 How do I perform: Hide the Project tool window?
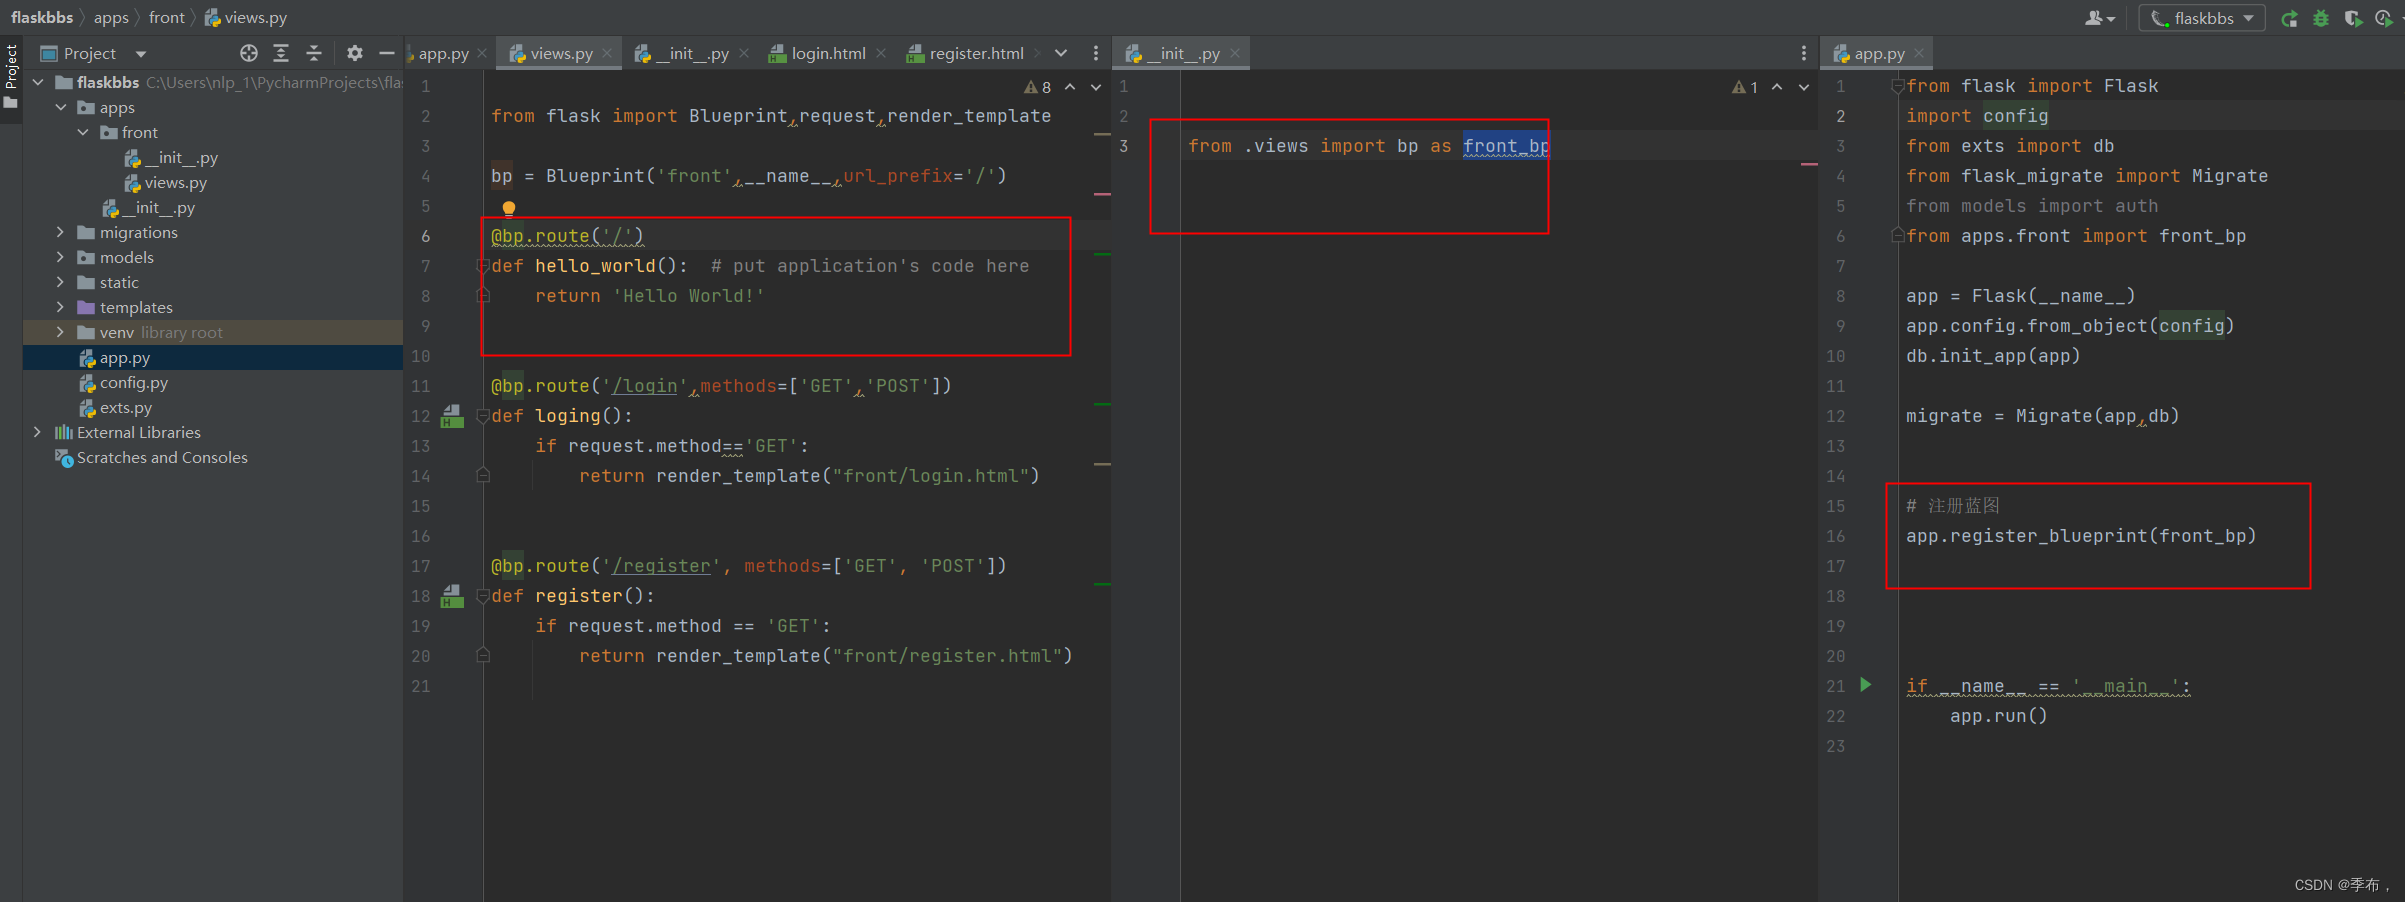387,53
